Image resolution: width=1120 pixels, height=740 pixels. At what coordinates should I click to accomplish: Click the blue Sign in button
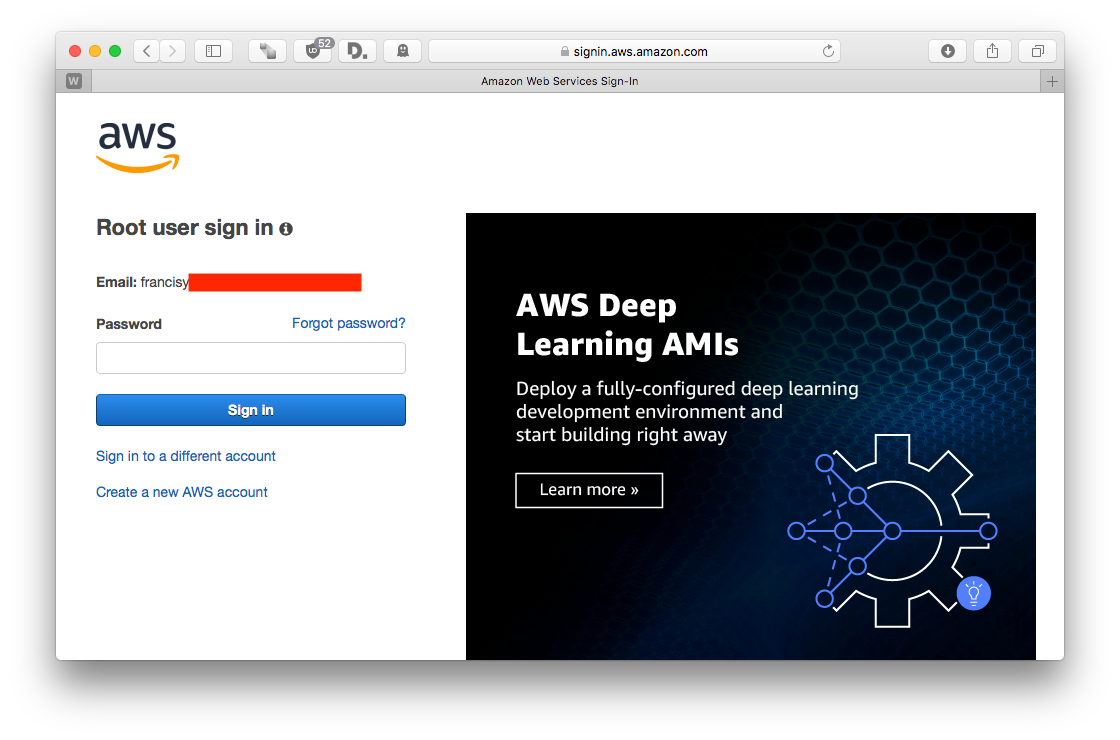tap(251, 410)
